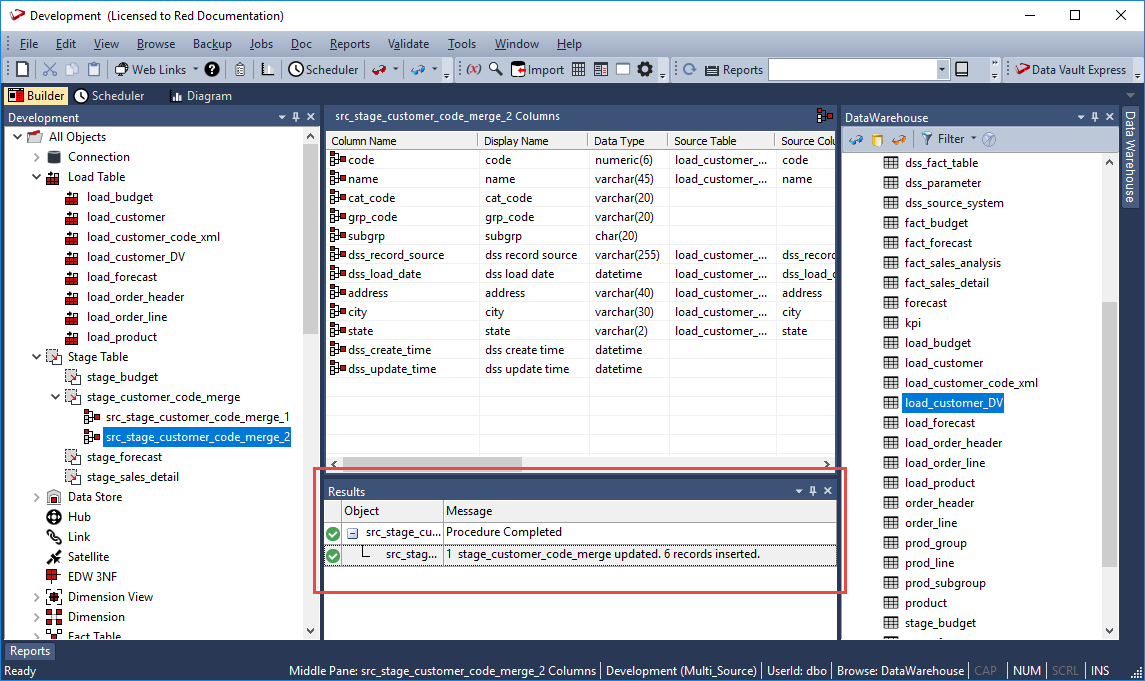Click the settings gear toolbar icon
Screen dimensions: 1145x681
645,70
